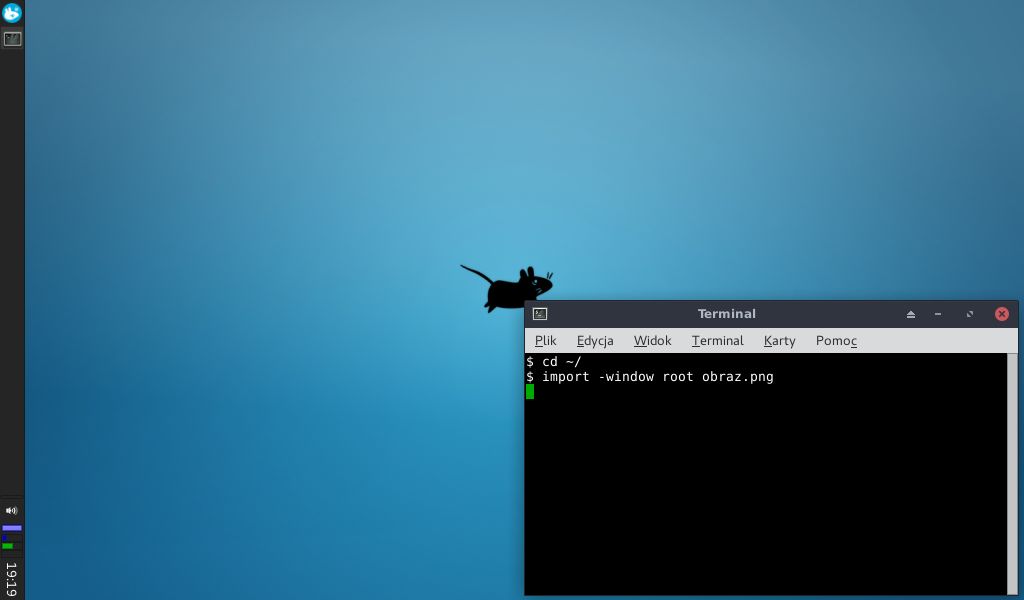This screenshot has width=1024, height=600.
Task: Click the 'cd ~/' command line
Action: click(x=554, y=362)
